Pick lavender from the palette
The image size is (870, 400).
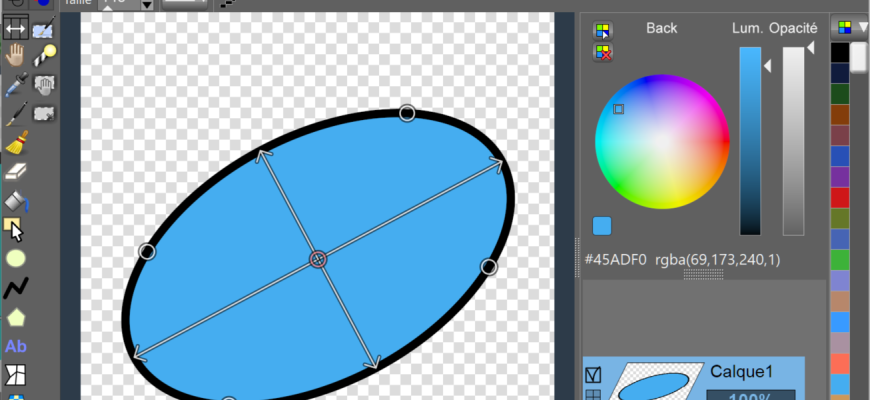click(840, 281)
